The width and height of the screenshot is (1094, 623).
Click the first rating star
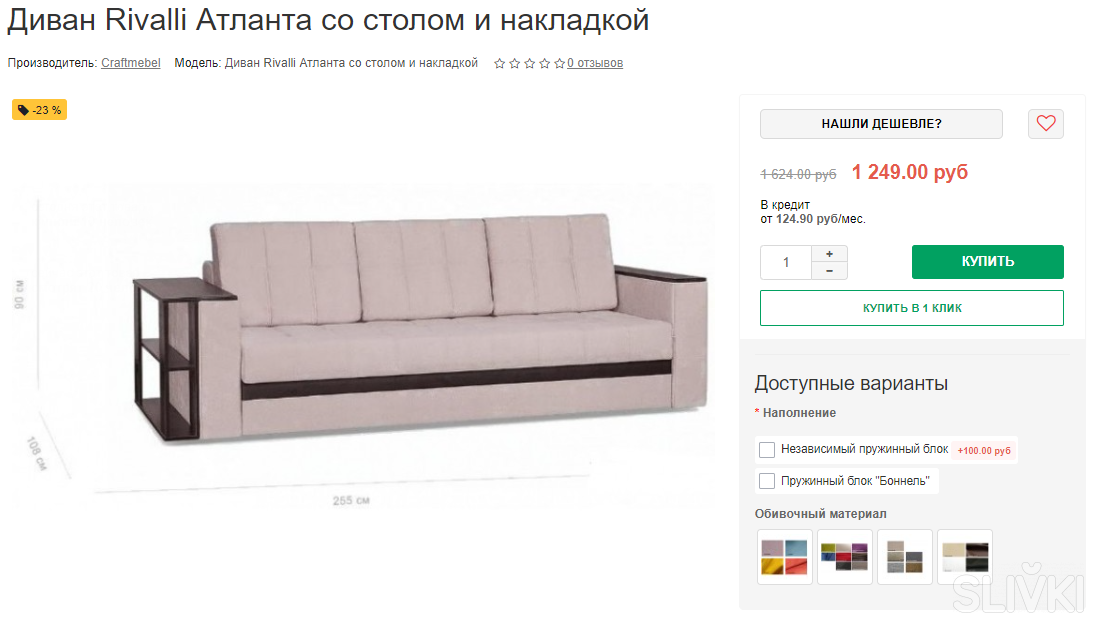pyautogui.click(x=500, y=63)
